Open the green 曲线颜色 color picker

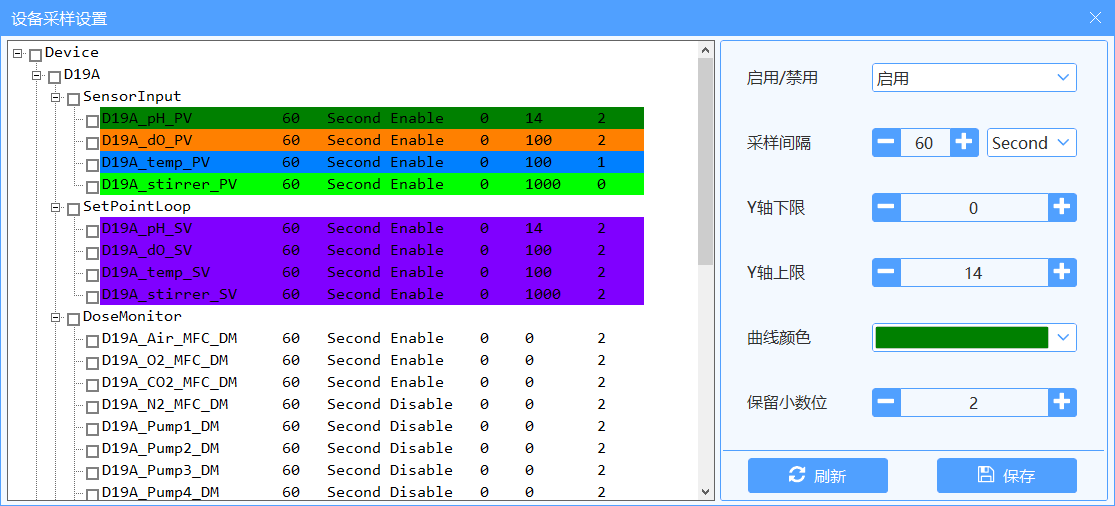point(974,338)
